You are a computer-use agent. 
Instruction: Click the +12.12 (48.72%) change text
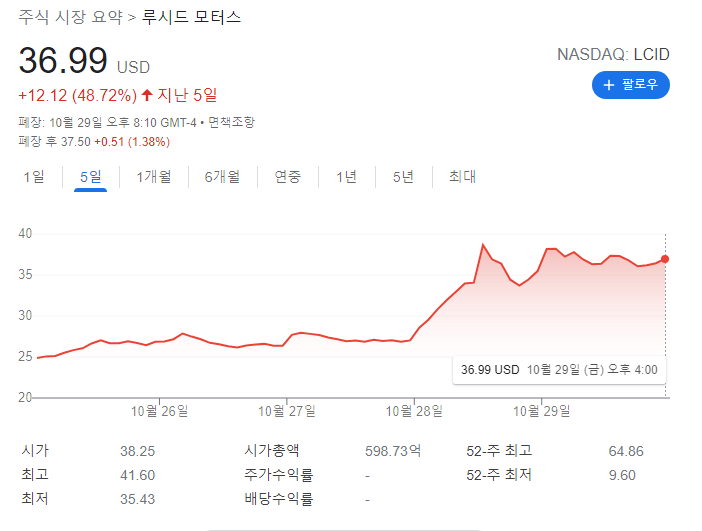77,95
